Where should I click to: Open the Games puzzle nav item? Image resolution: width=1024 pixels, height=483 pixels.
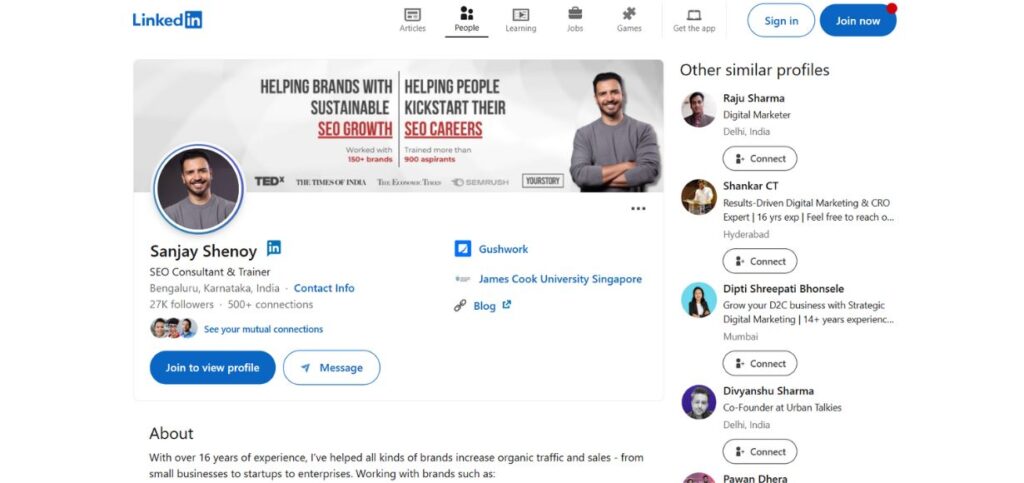[629, 20]
